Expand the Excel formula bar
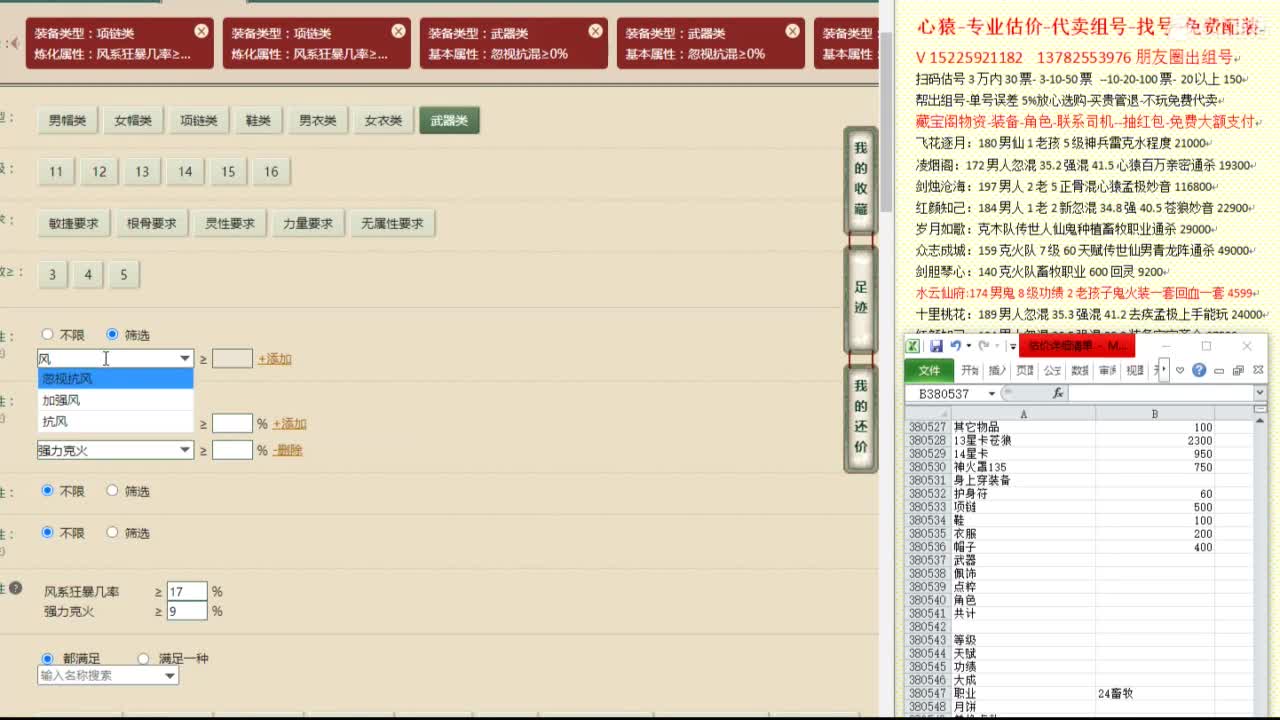The image size is (1280, 720). coord(1260,393)
